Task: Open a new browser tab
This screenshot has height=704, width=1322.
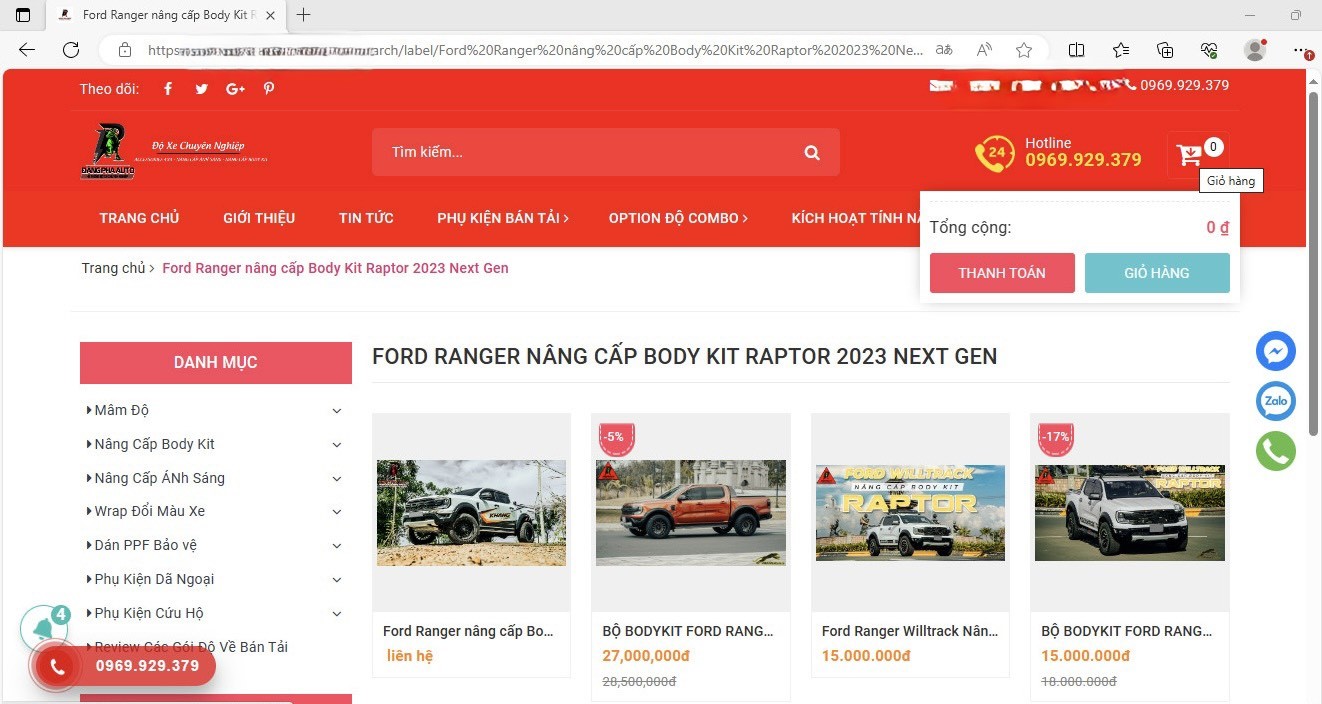Action: [304, 15]
